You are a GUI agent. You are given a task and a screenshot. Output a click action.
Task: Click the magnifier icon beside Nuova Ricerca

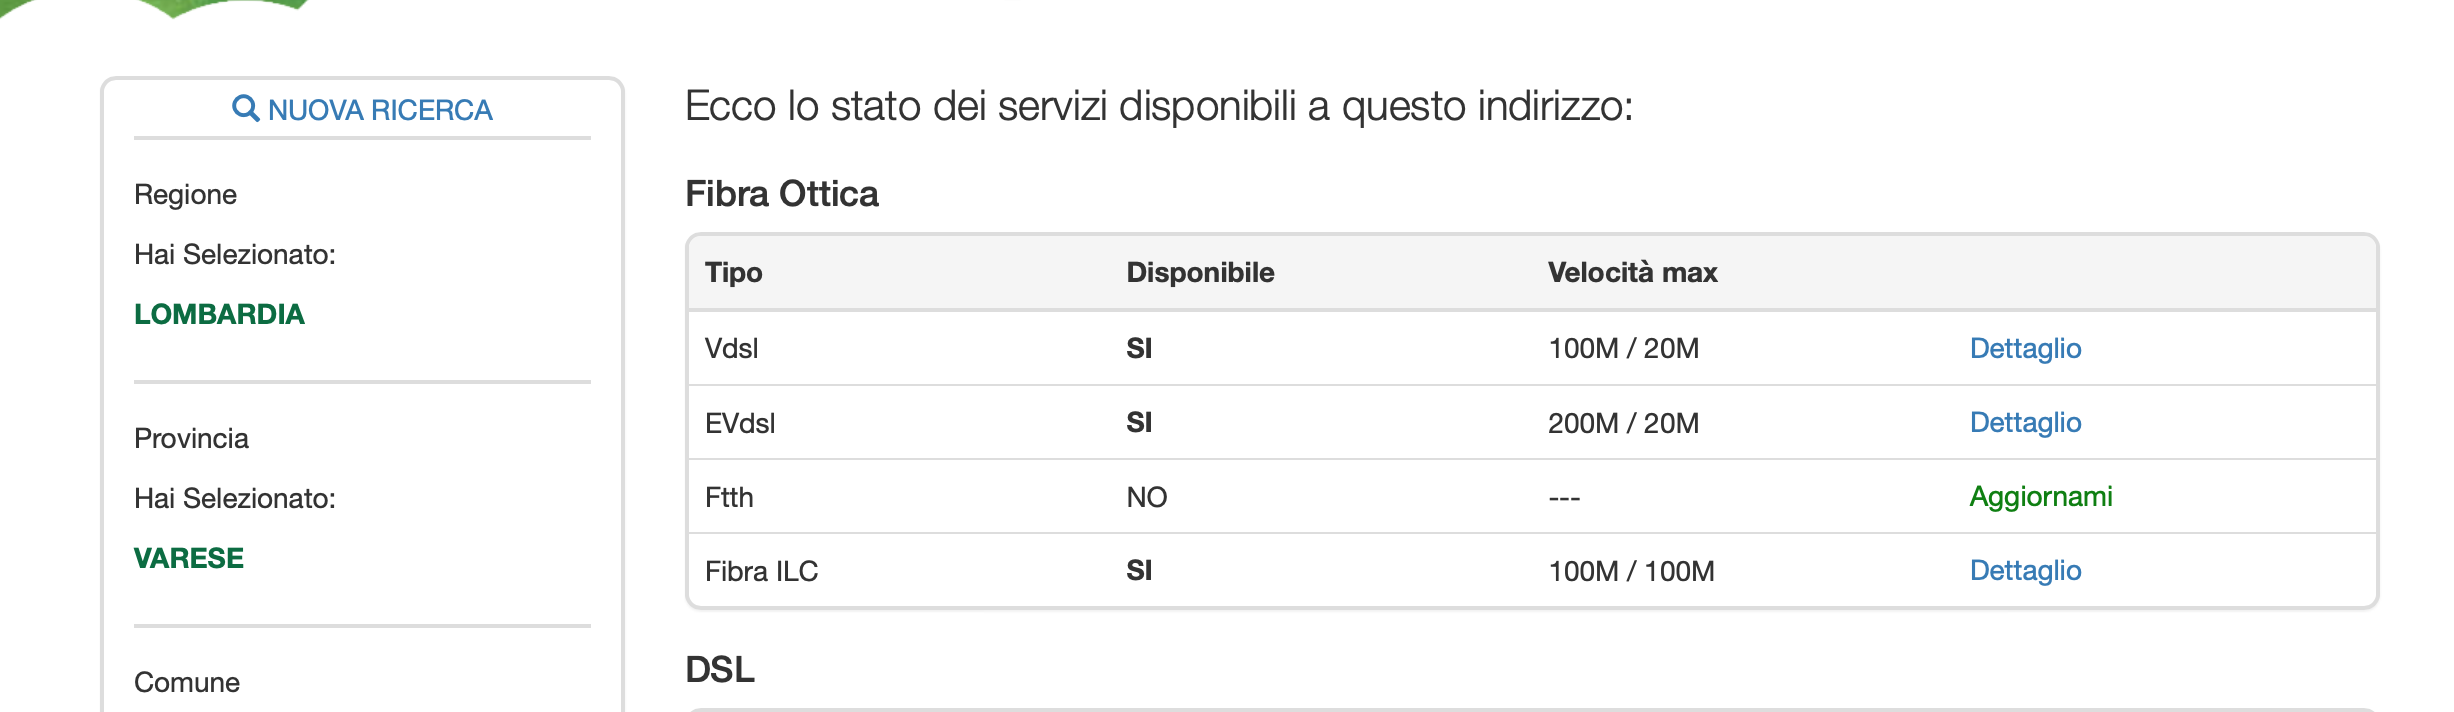point(245,108)
